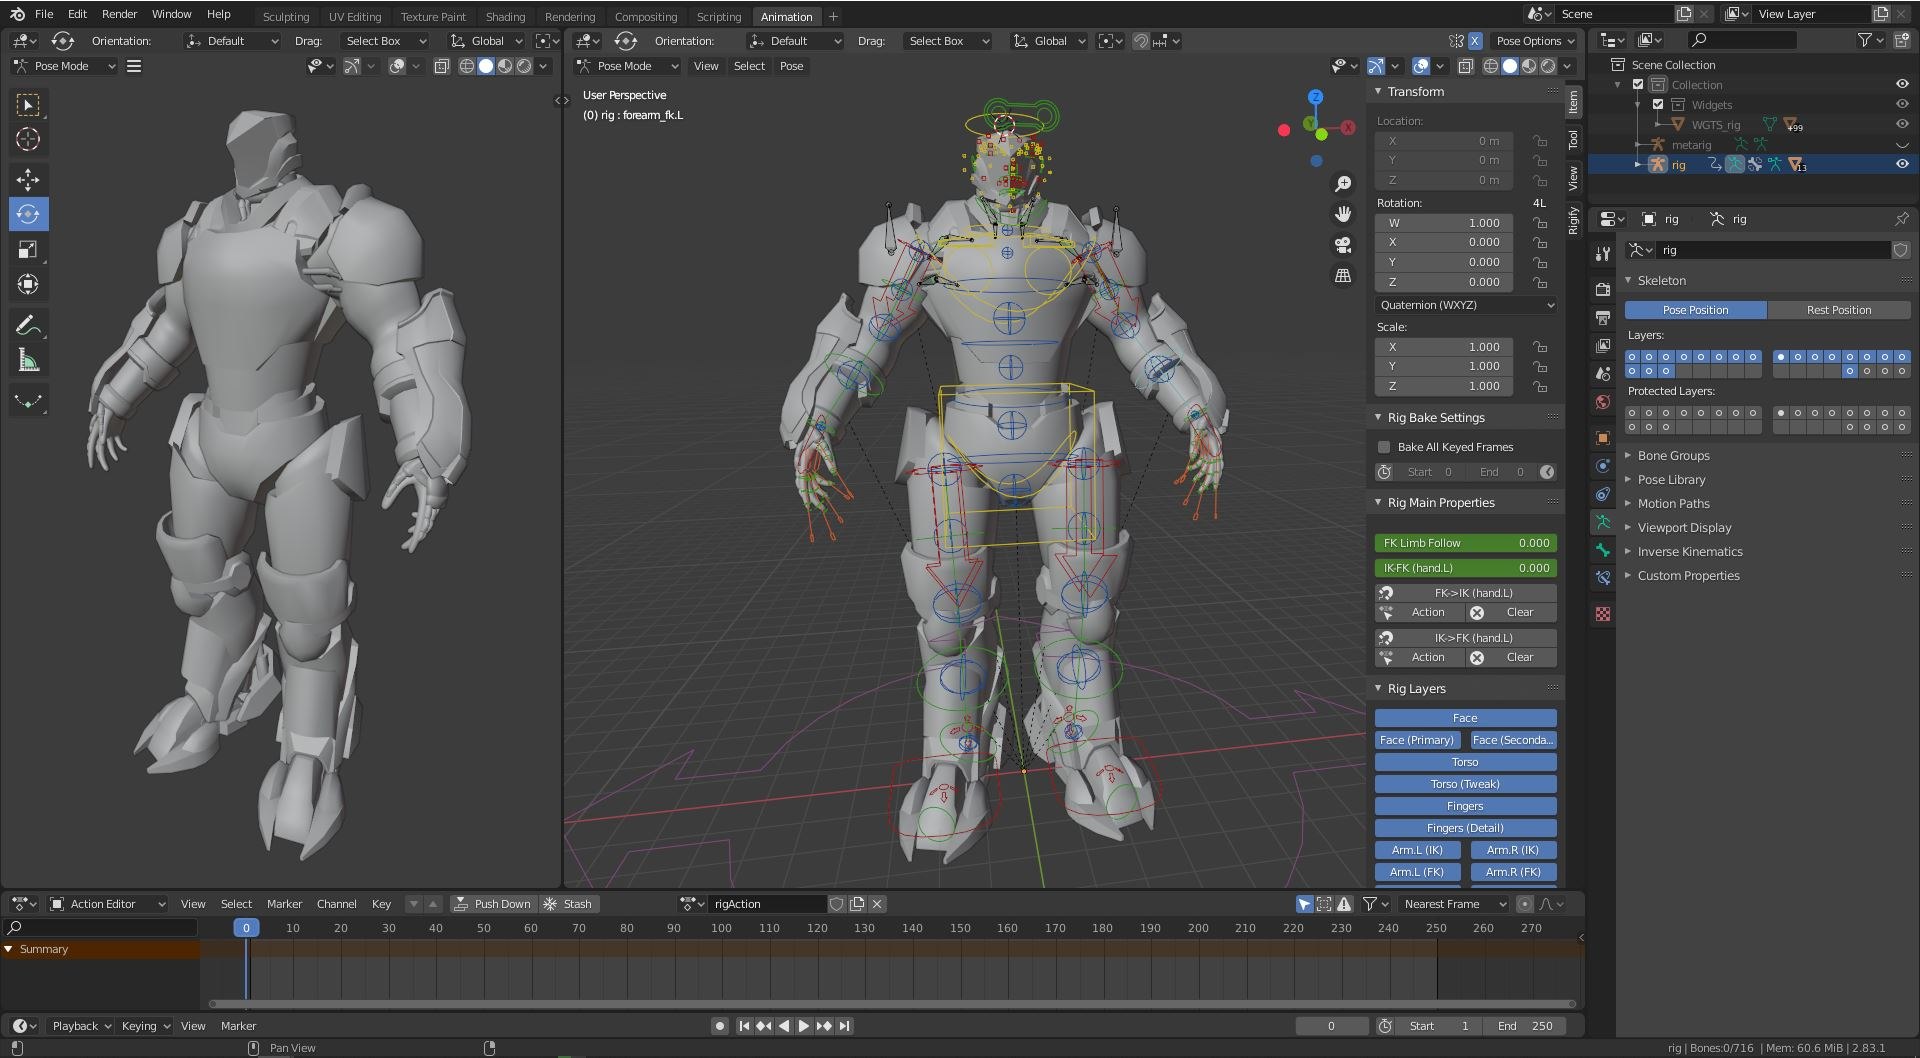This screenshot has width=1920, height=1058.
Task: Switch to the Shading workspace tab
Action: [505, 17]
